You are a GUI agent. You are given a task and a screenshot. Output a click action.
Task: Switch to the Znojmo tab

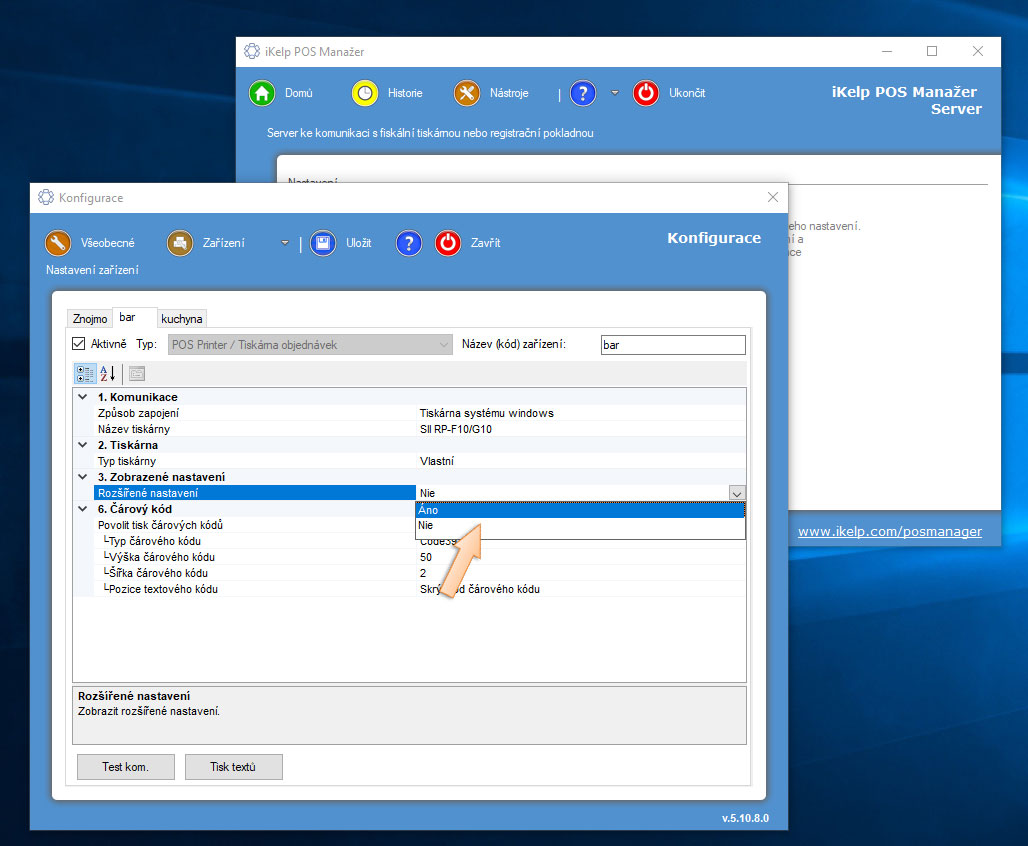point(90,319)
